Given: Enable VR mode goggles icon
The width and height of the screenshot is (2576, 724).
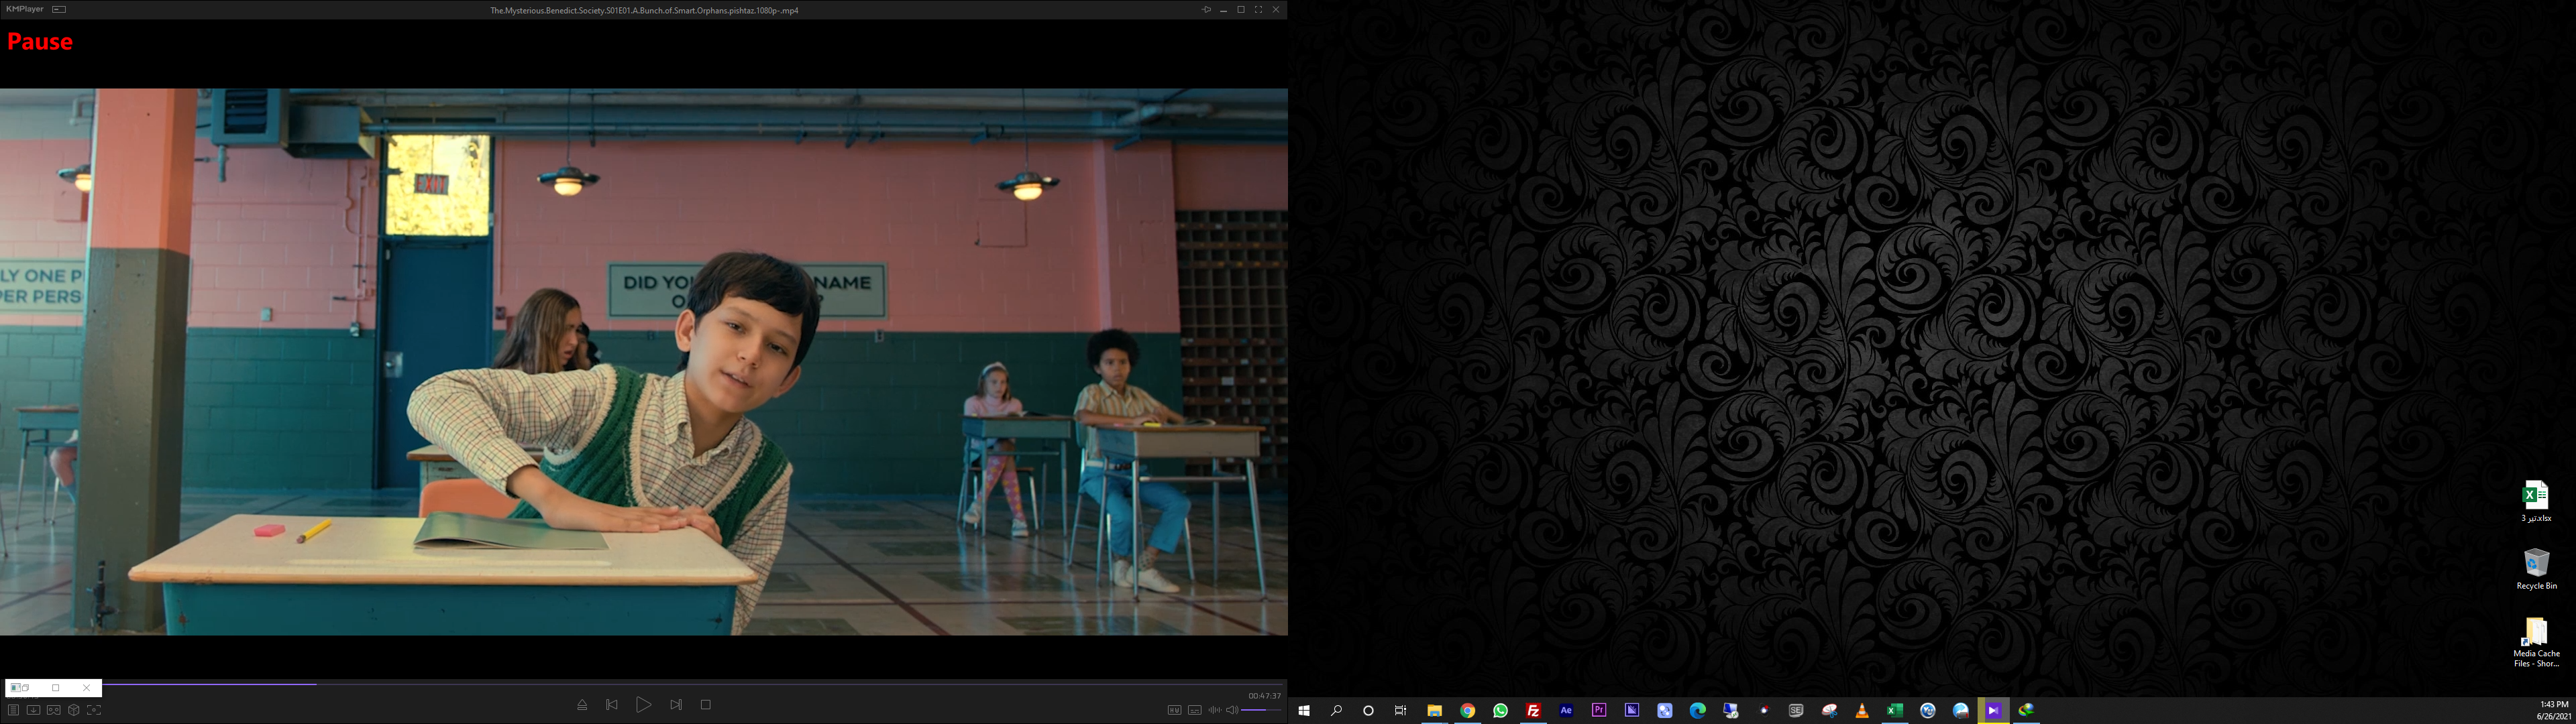Looking at the screenshot, I should point(53,710).
